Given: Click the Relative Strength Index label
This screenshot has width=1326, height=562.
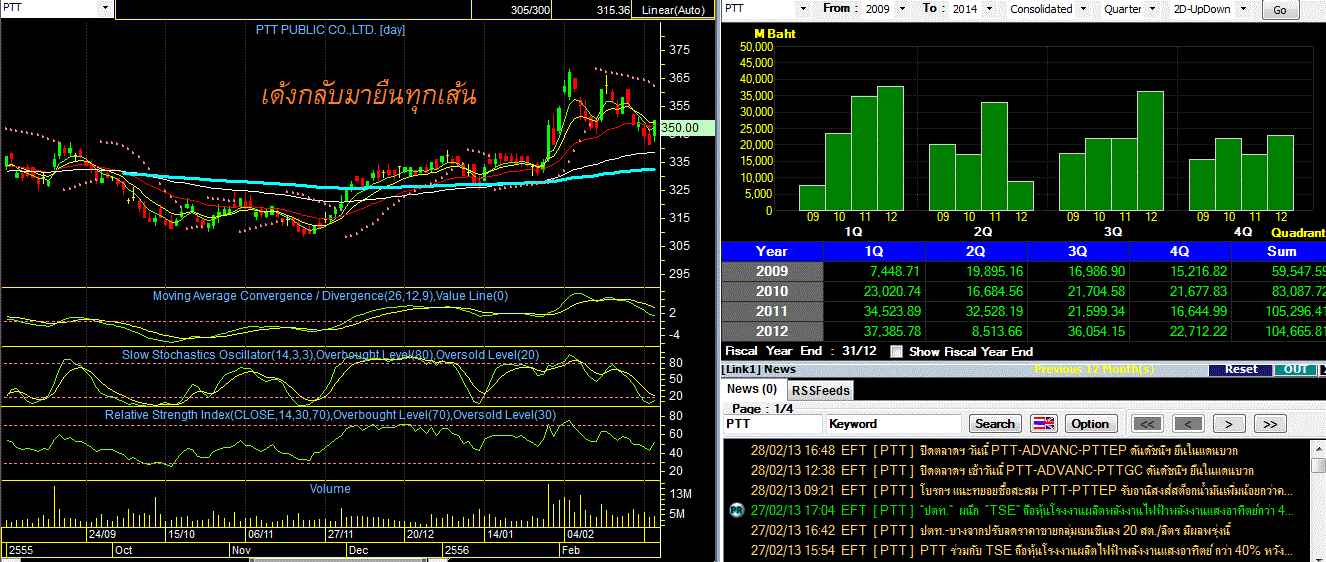Looking at the screenshot, I should click(331, 414).
